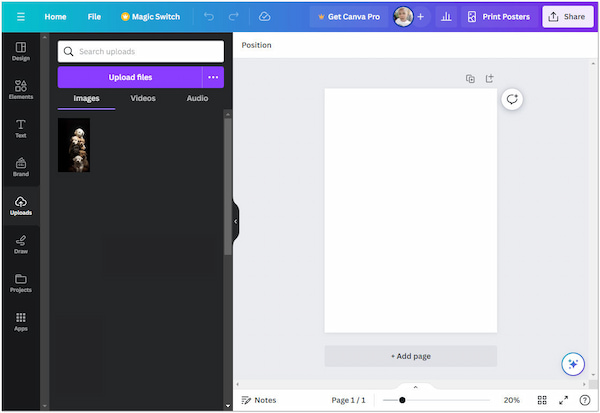The height and width of the screenshot is (413, 600).
Task: Open the help question mark
Action: pyautogui.click(x=584, y=400)
